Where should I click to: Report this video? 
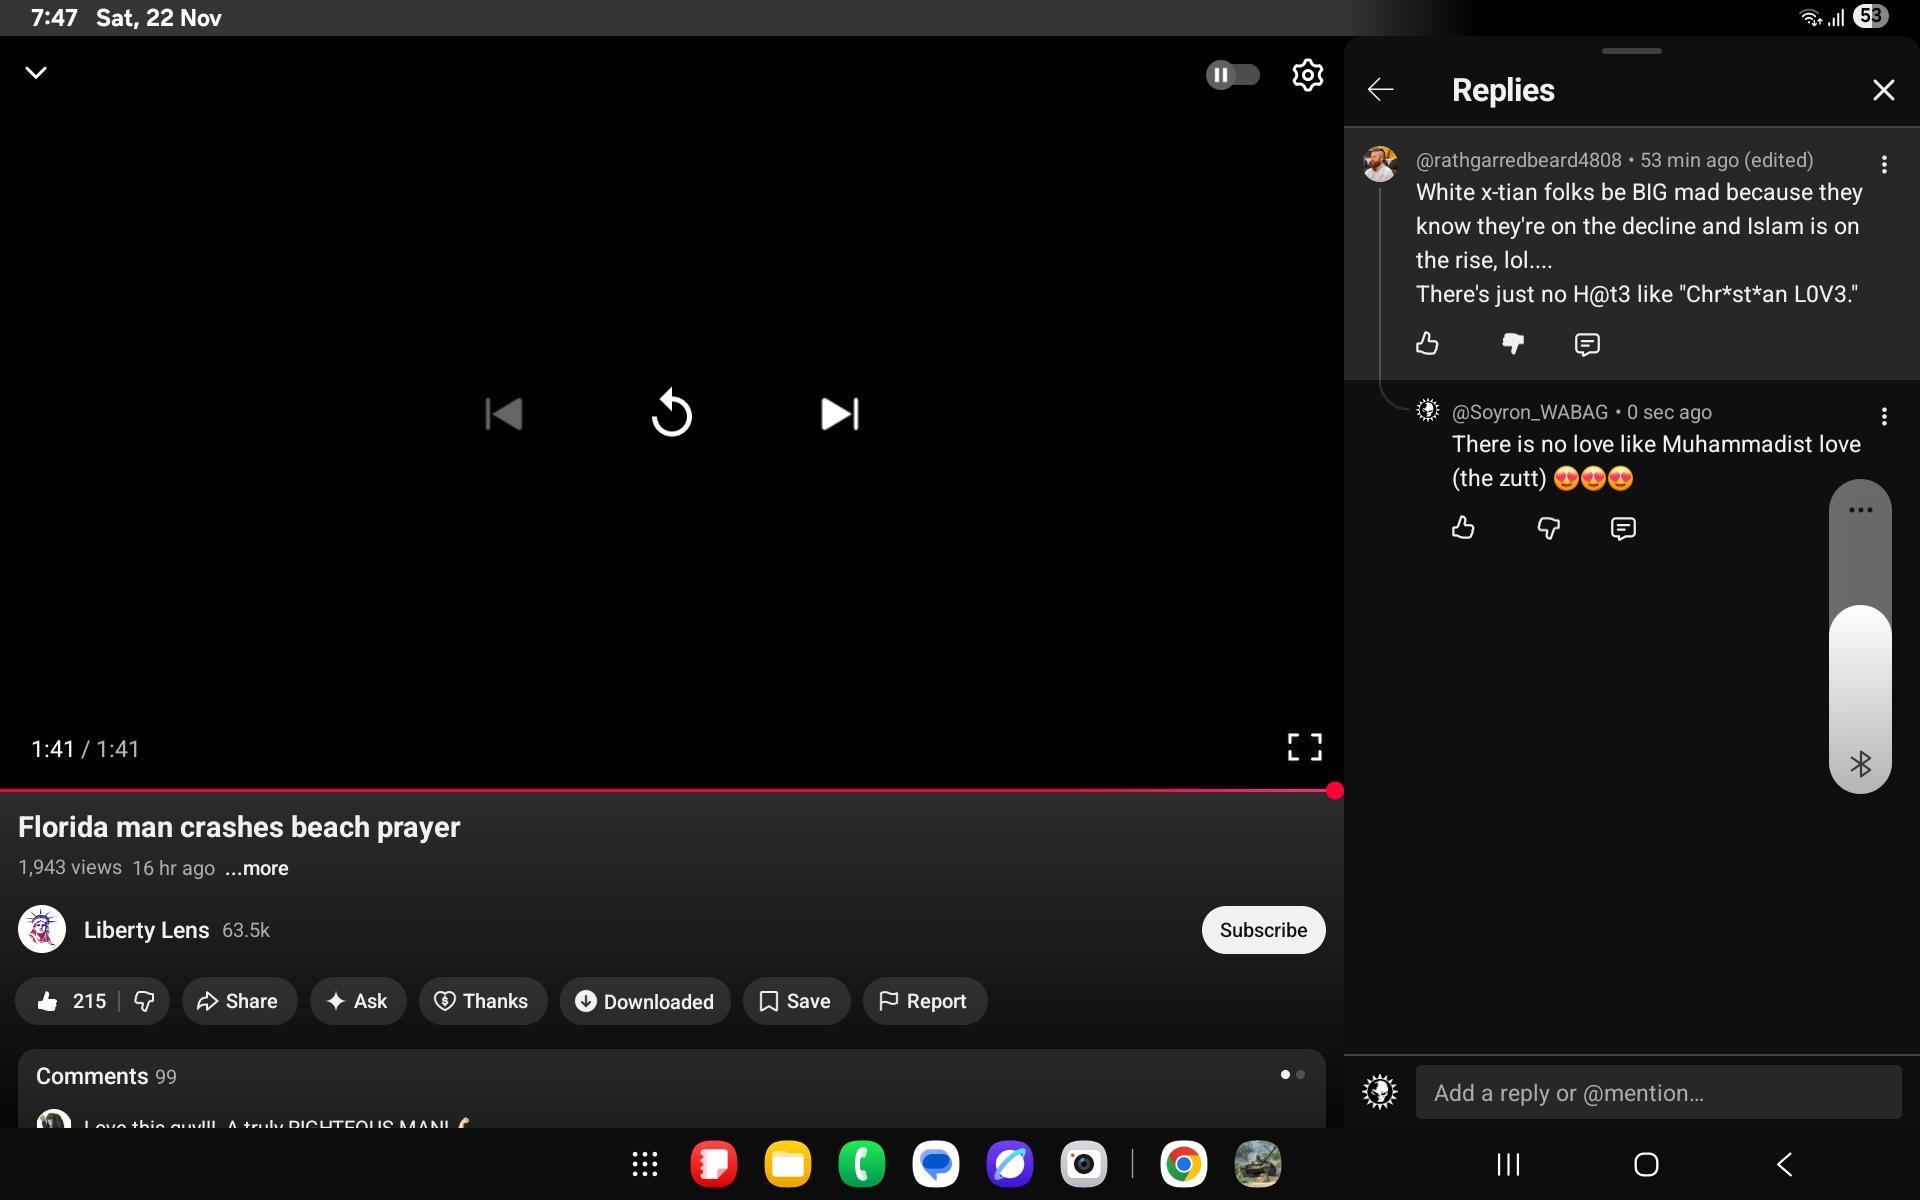pos(924,1001)
